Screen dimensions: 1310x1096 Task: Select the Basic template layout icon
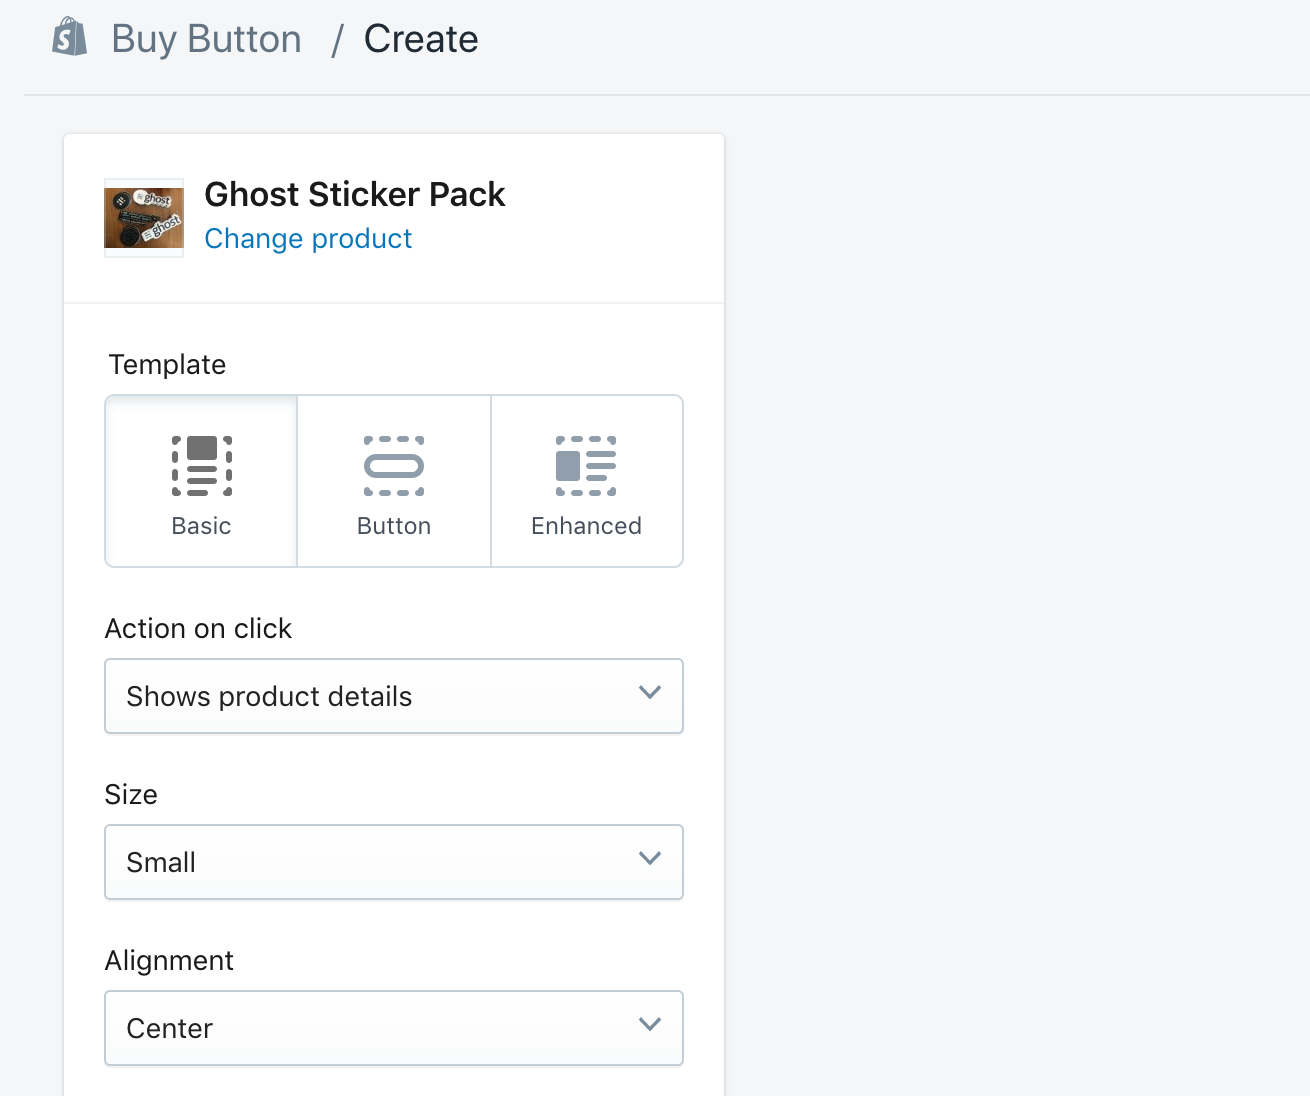coord(202,466)
